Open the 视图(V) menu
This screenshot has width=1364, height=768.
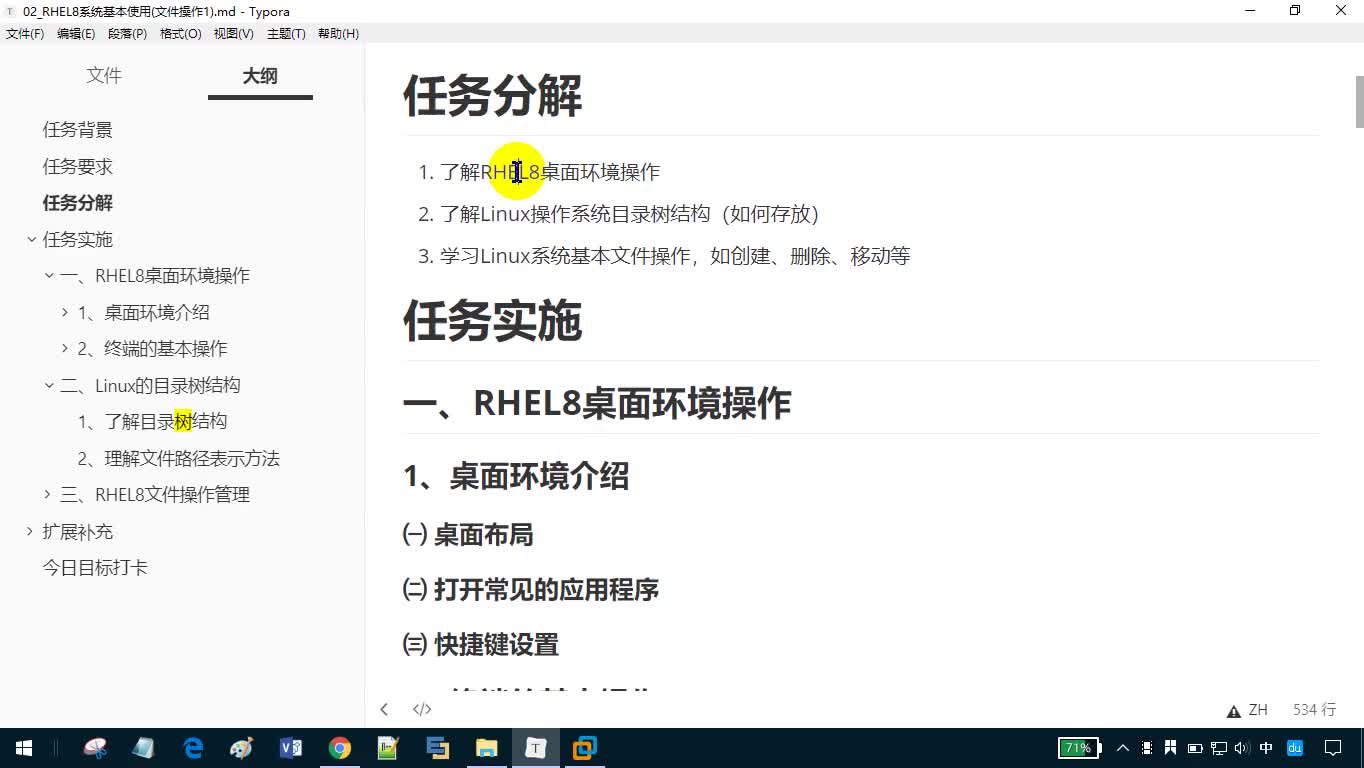[233, 34]
